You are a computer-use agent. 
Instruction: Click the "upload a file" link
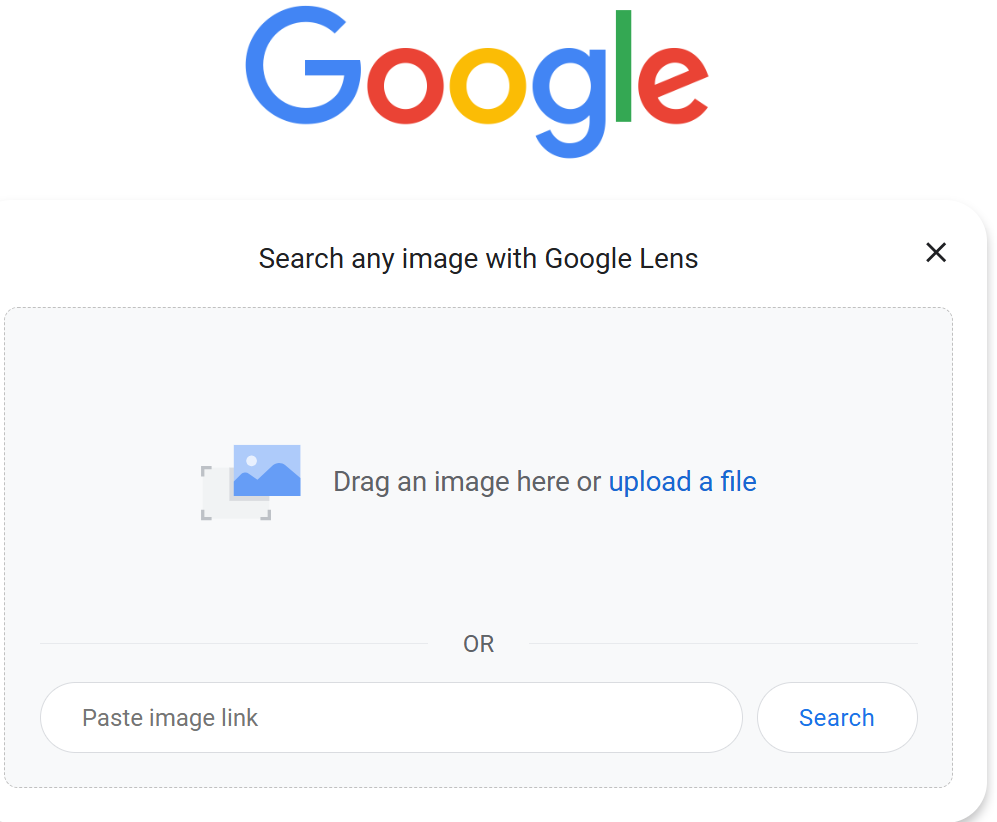click(682, 482)
